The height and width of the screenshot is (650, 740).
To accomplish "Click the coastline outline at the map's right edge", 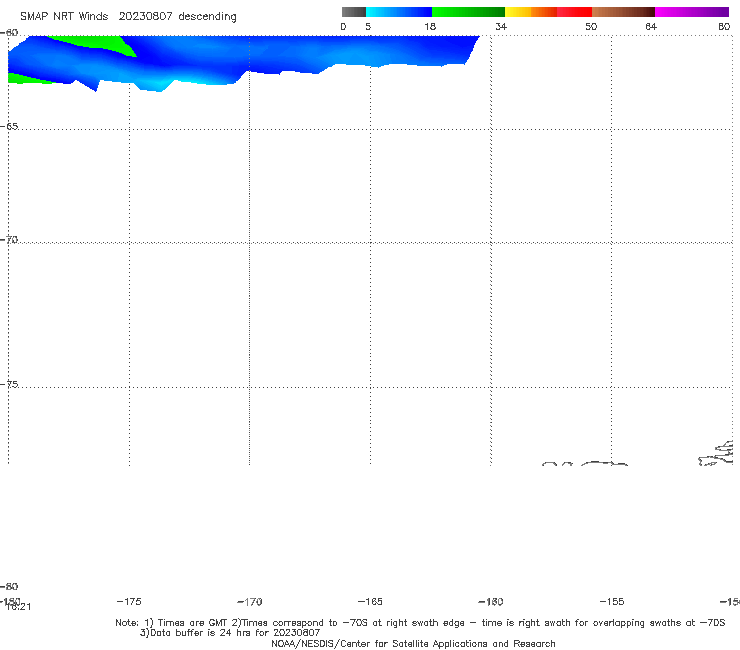I will (x=717, y=454).
